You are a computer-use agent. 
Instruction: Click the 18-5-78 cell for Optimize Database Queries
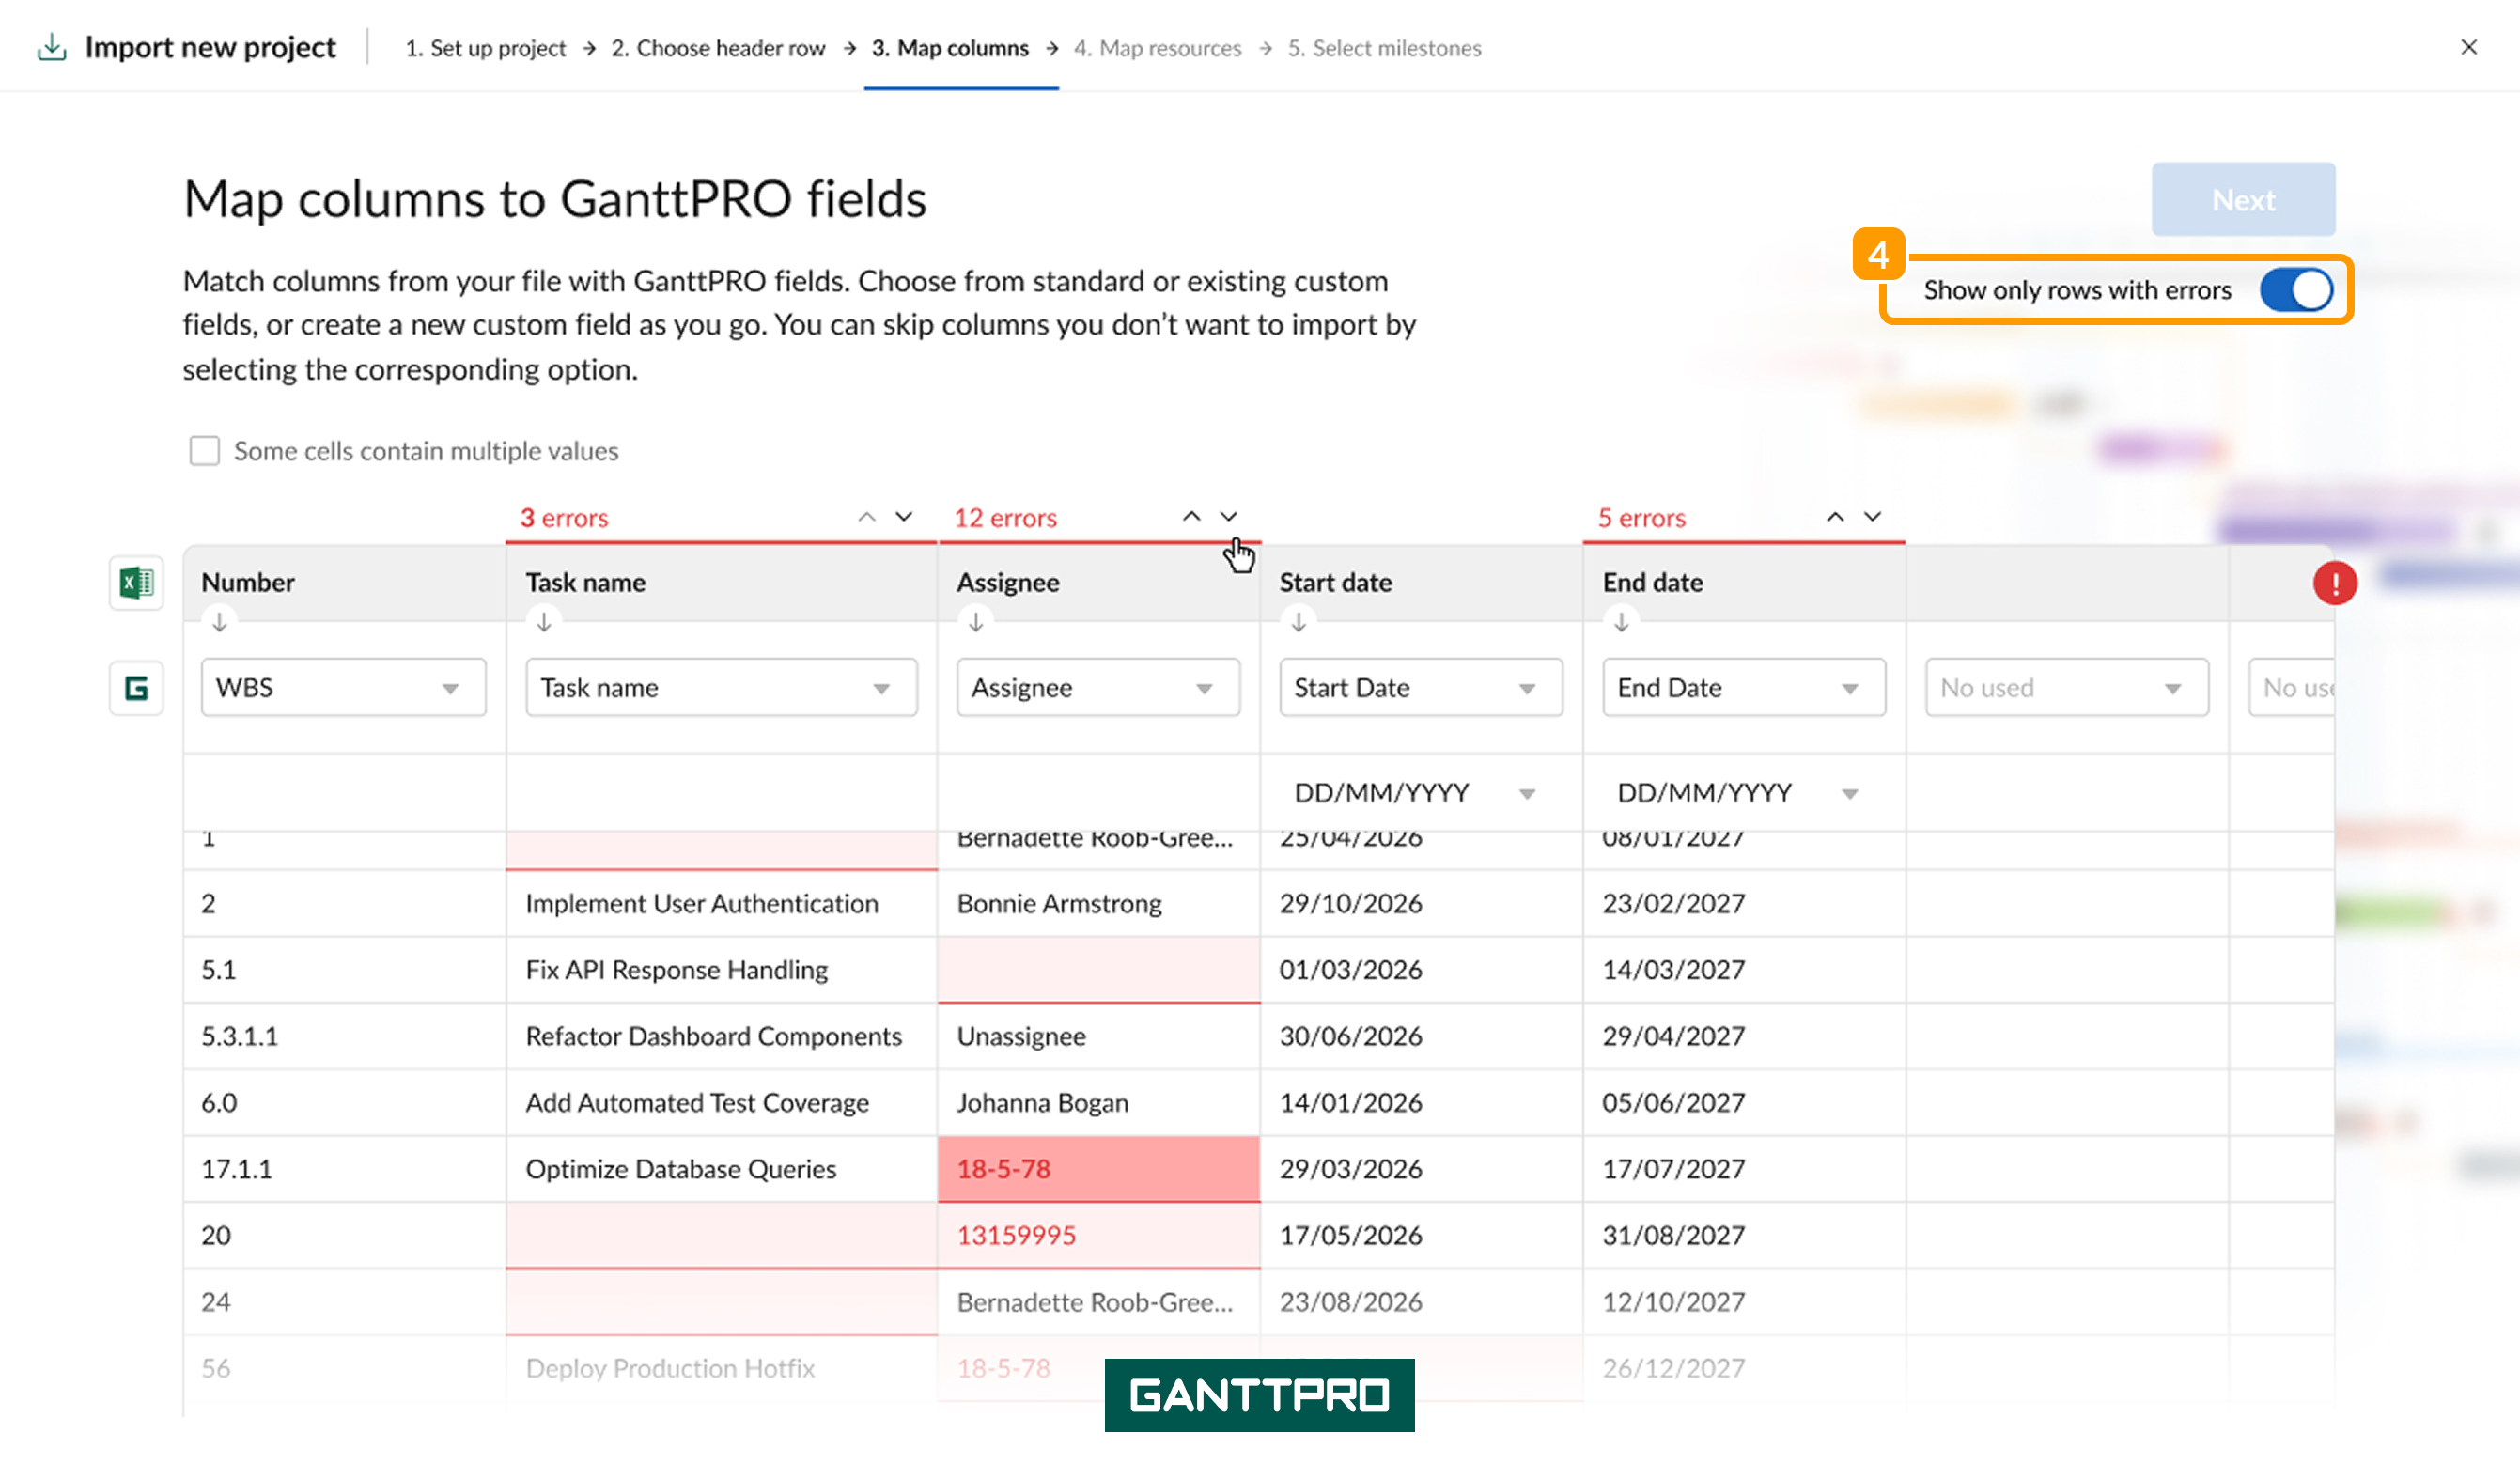coord(1098,1169)
